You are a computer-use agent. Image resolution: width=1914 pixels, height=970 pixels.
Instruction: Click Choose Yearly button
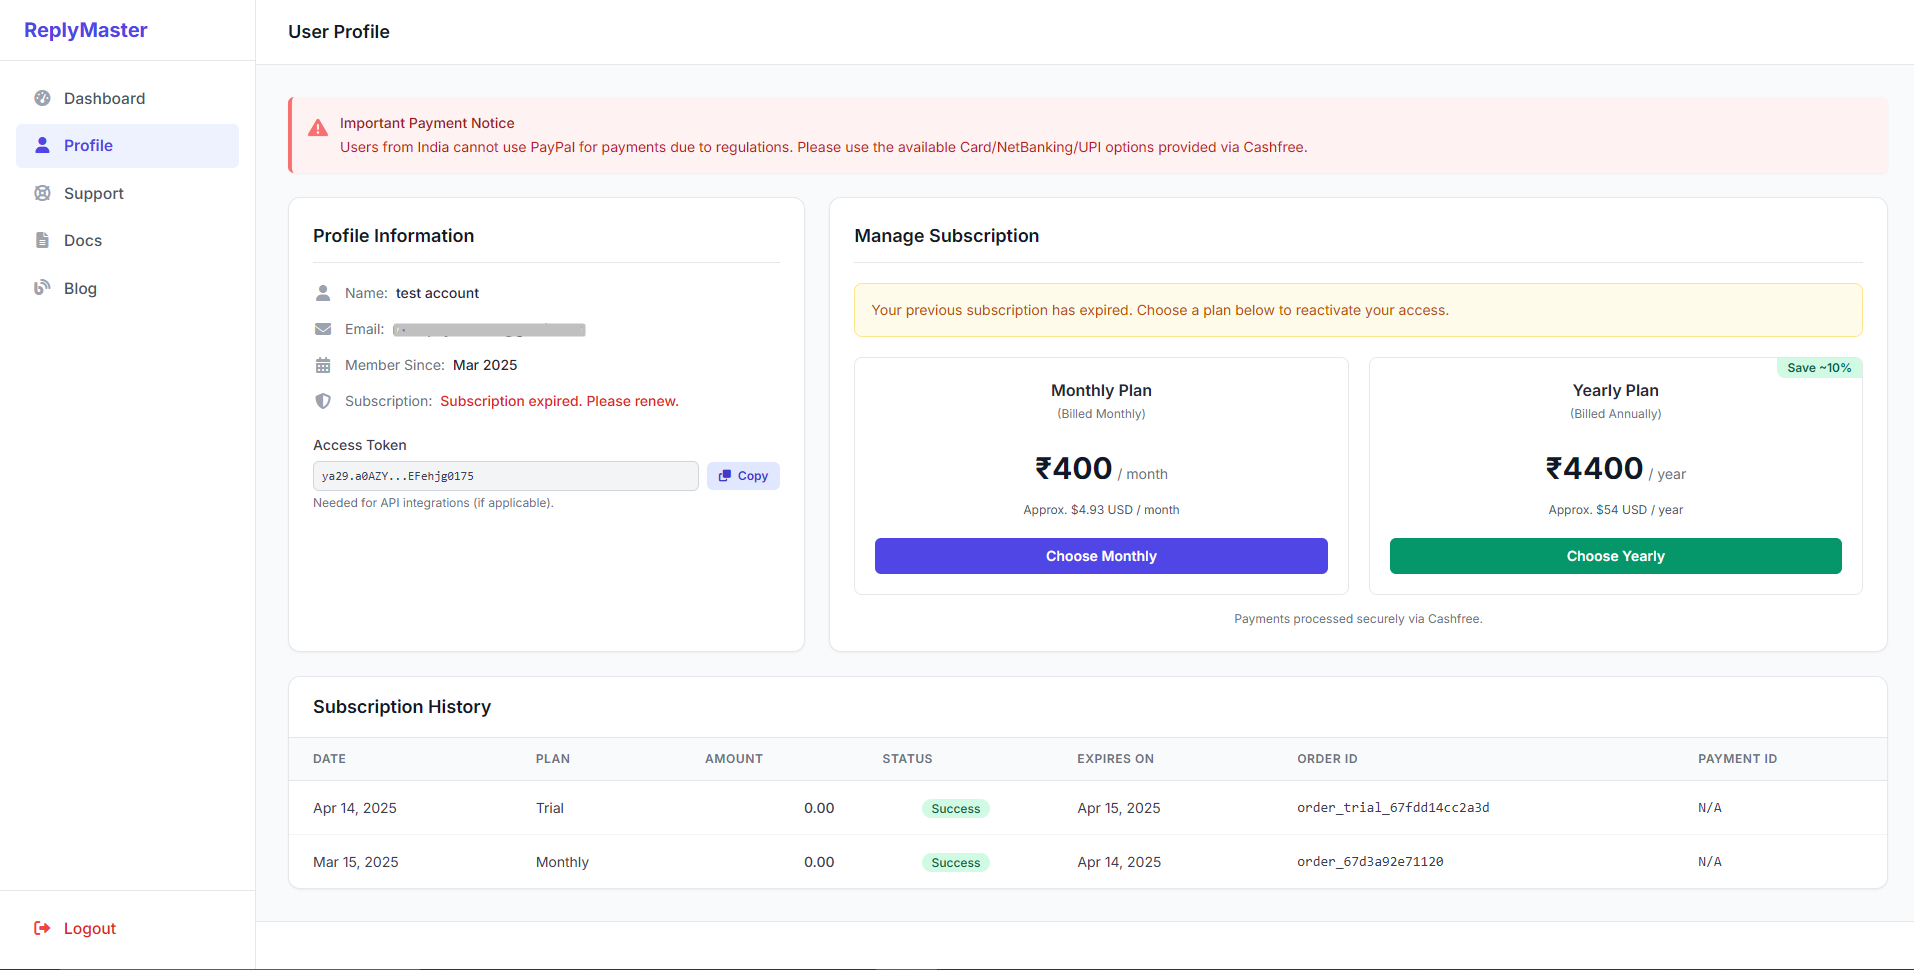coord(1615,556)
